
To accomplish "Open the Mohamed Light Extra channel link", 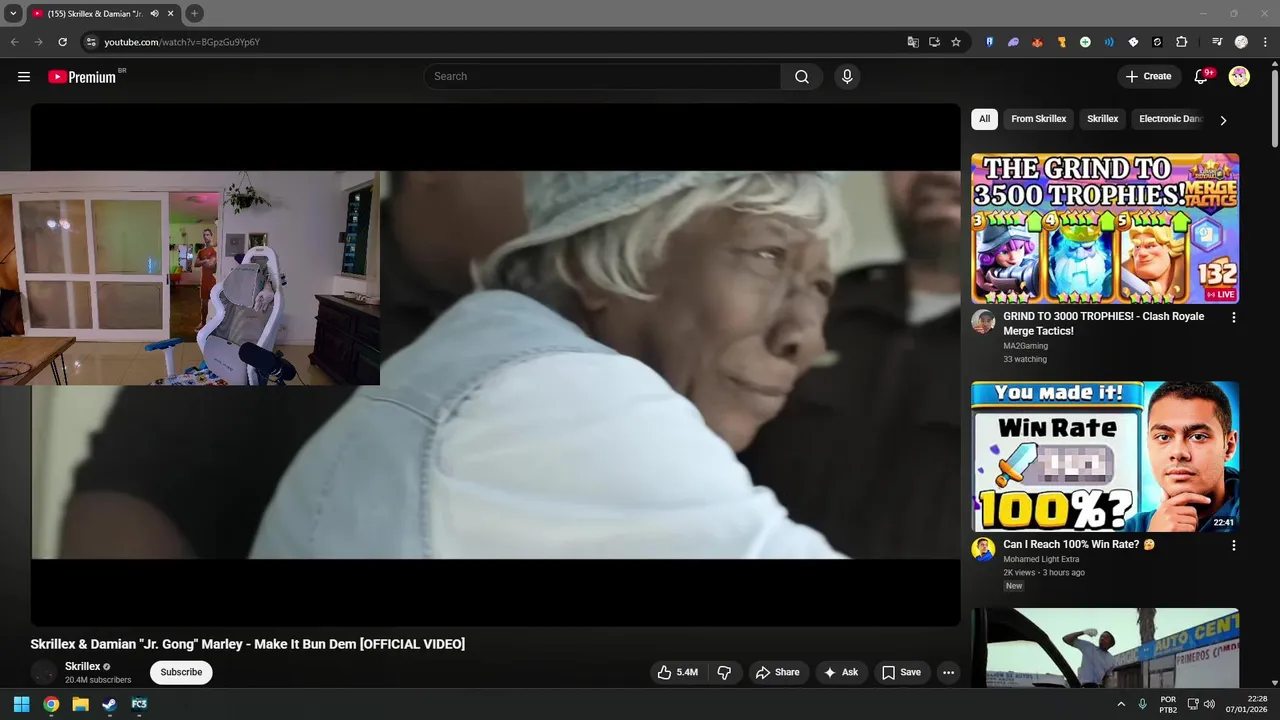I will pos(1041,559).
